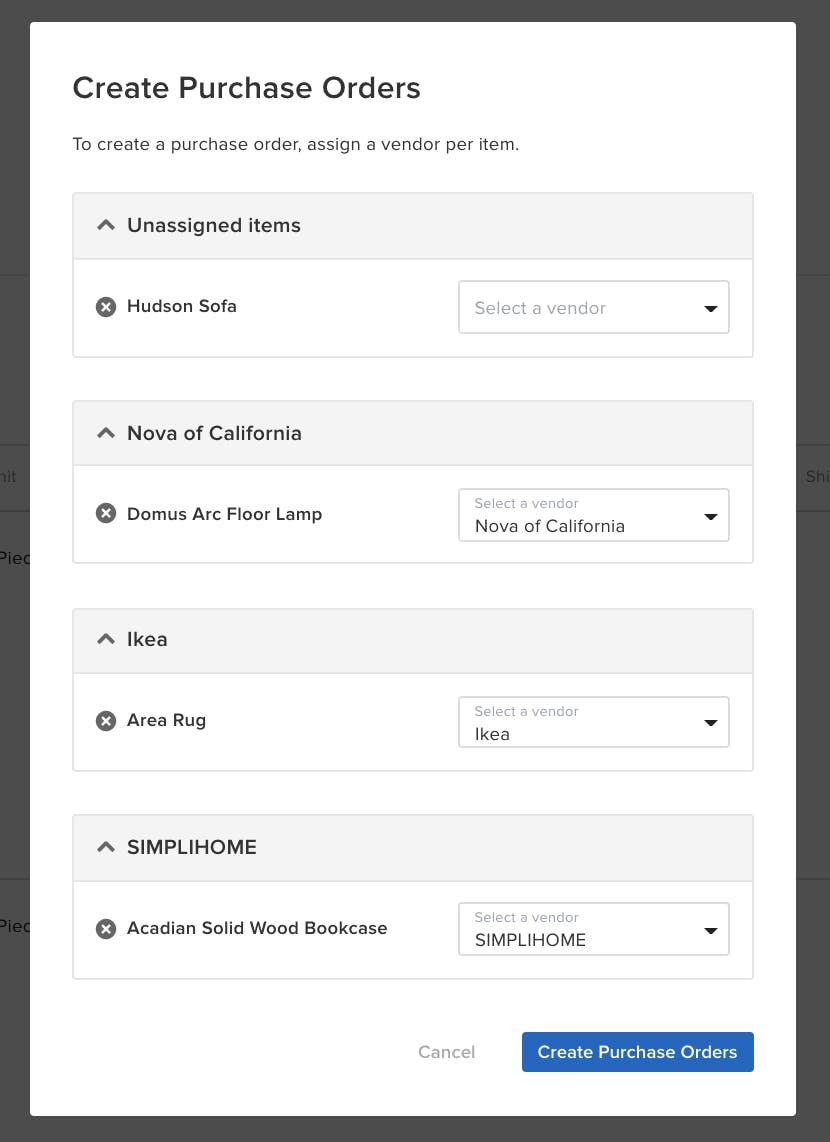Open the Select a vendor dropdown for Hudson Sofa

(580, 307)
